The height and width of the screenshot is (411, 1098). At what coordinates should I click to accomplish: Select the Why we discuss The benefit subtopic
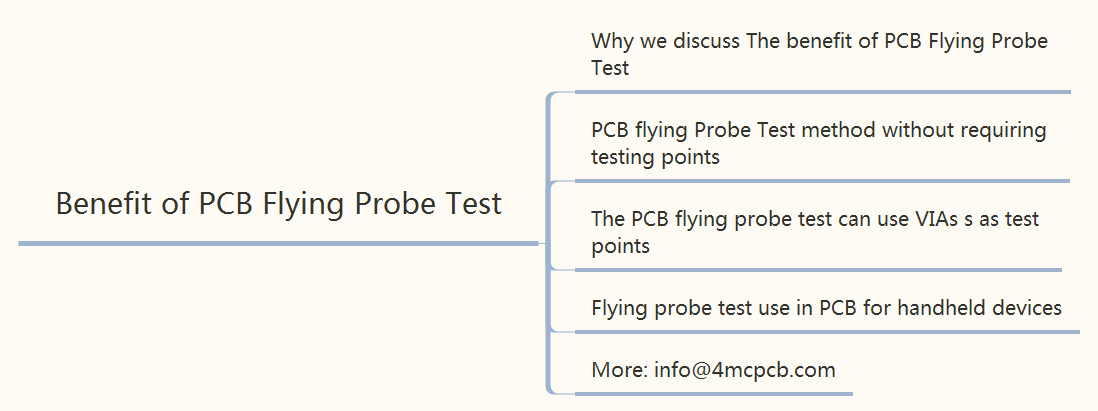coord(819,54)
